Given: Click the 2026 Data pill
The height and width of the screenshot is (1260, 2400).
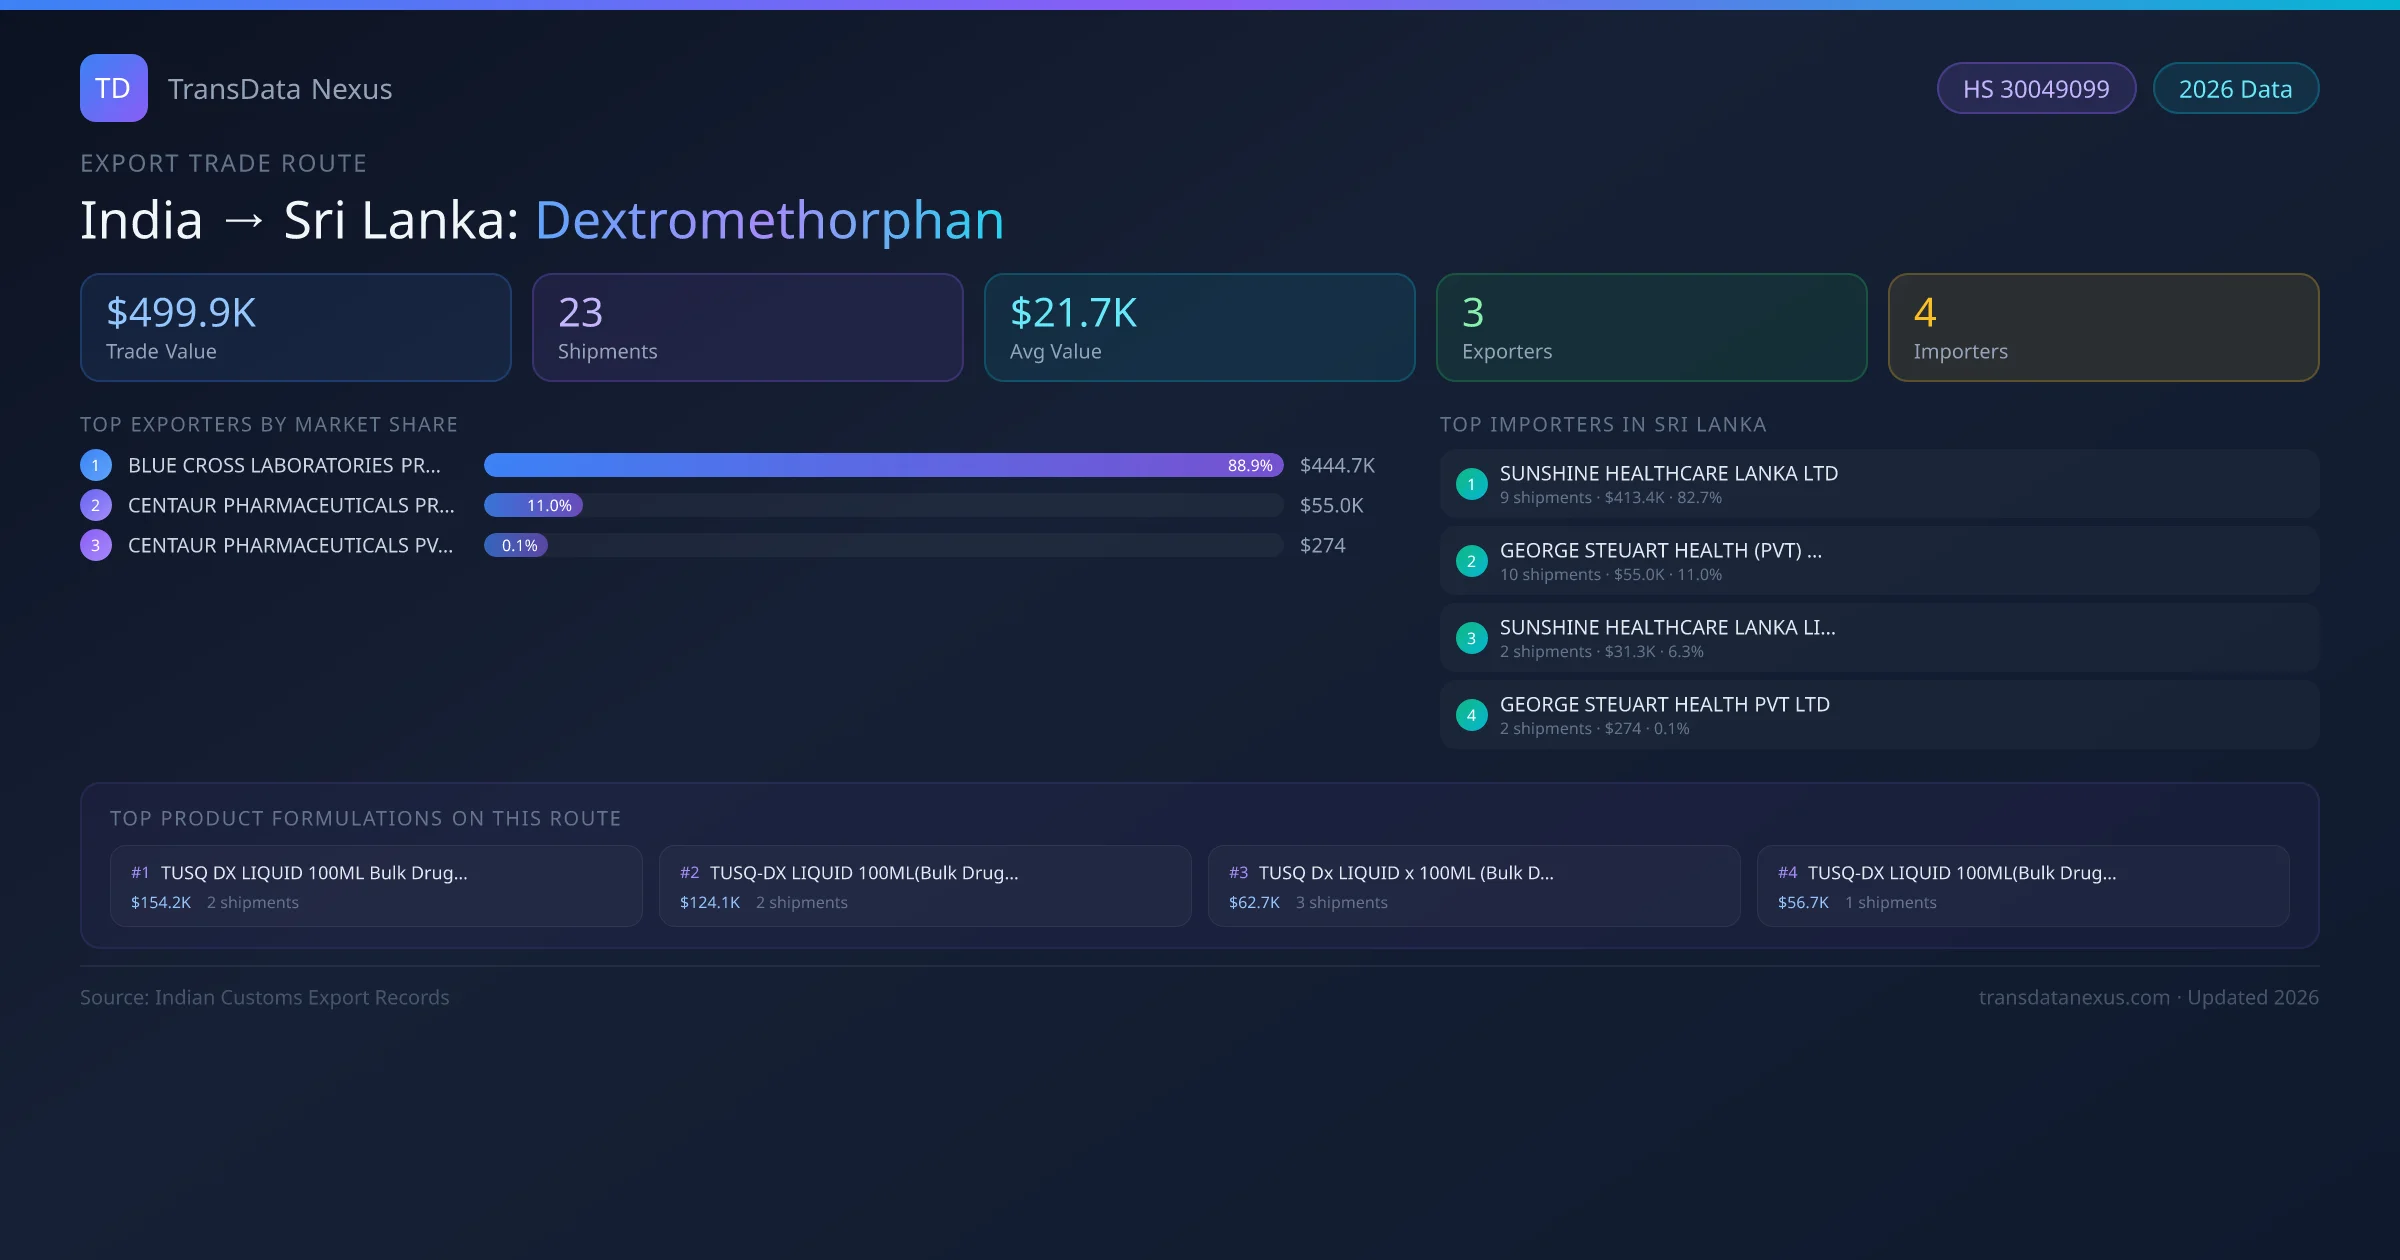Looking at the screenshot, I should click(x=2235, y=89).
